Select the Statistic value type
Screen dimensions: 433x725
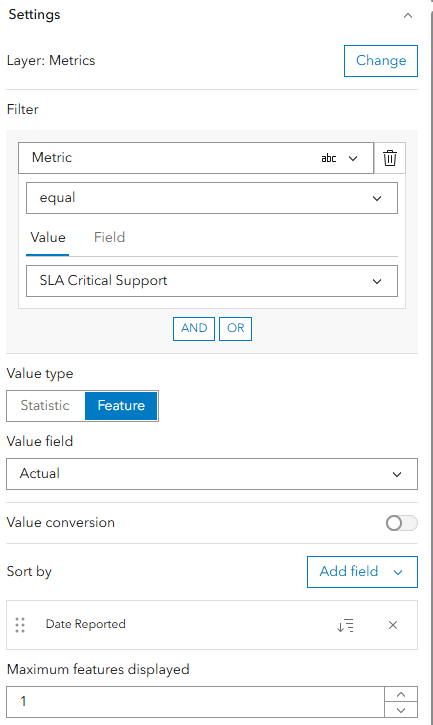click(45, 406)
